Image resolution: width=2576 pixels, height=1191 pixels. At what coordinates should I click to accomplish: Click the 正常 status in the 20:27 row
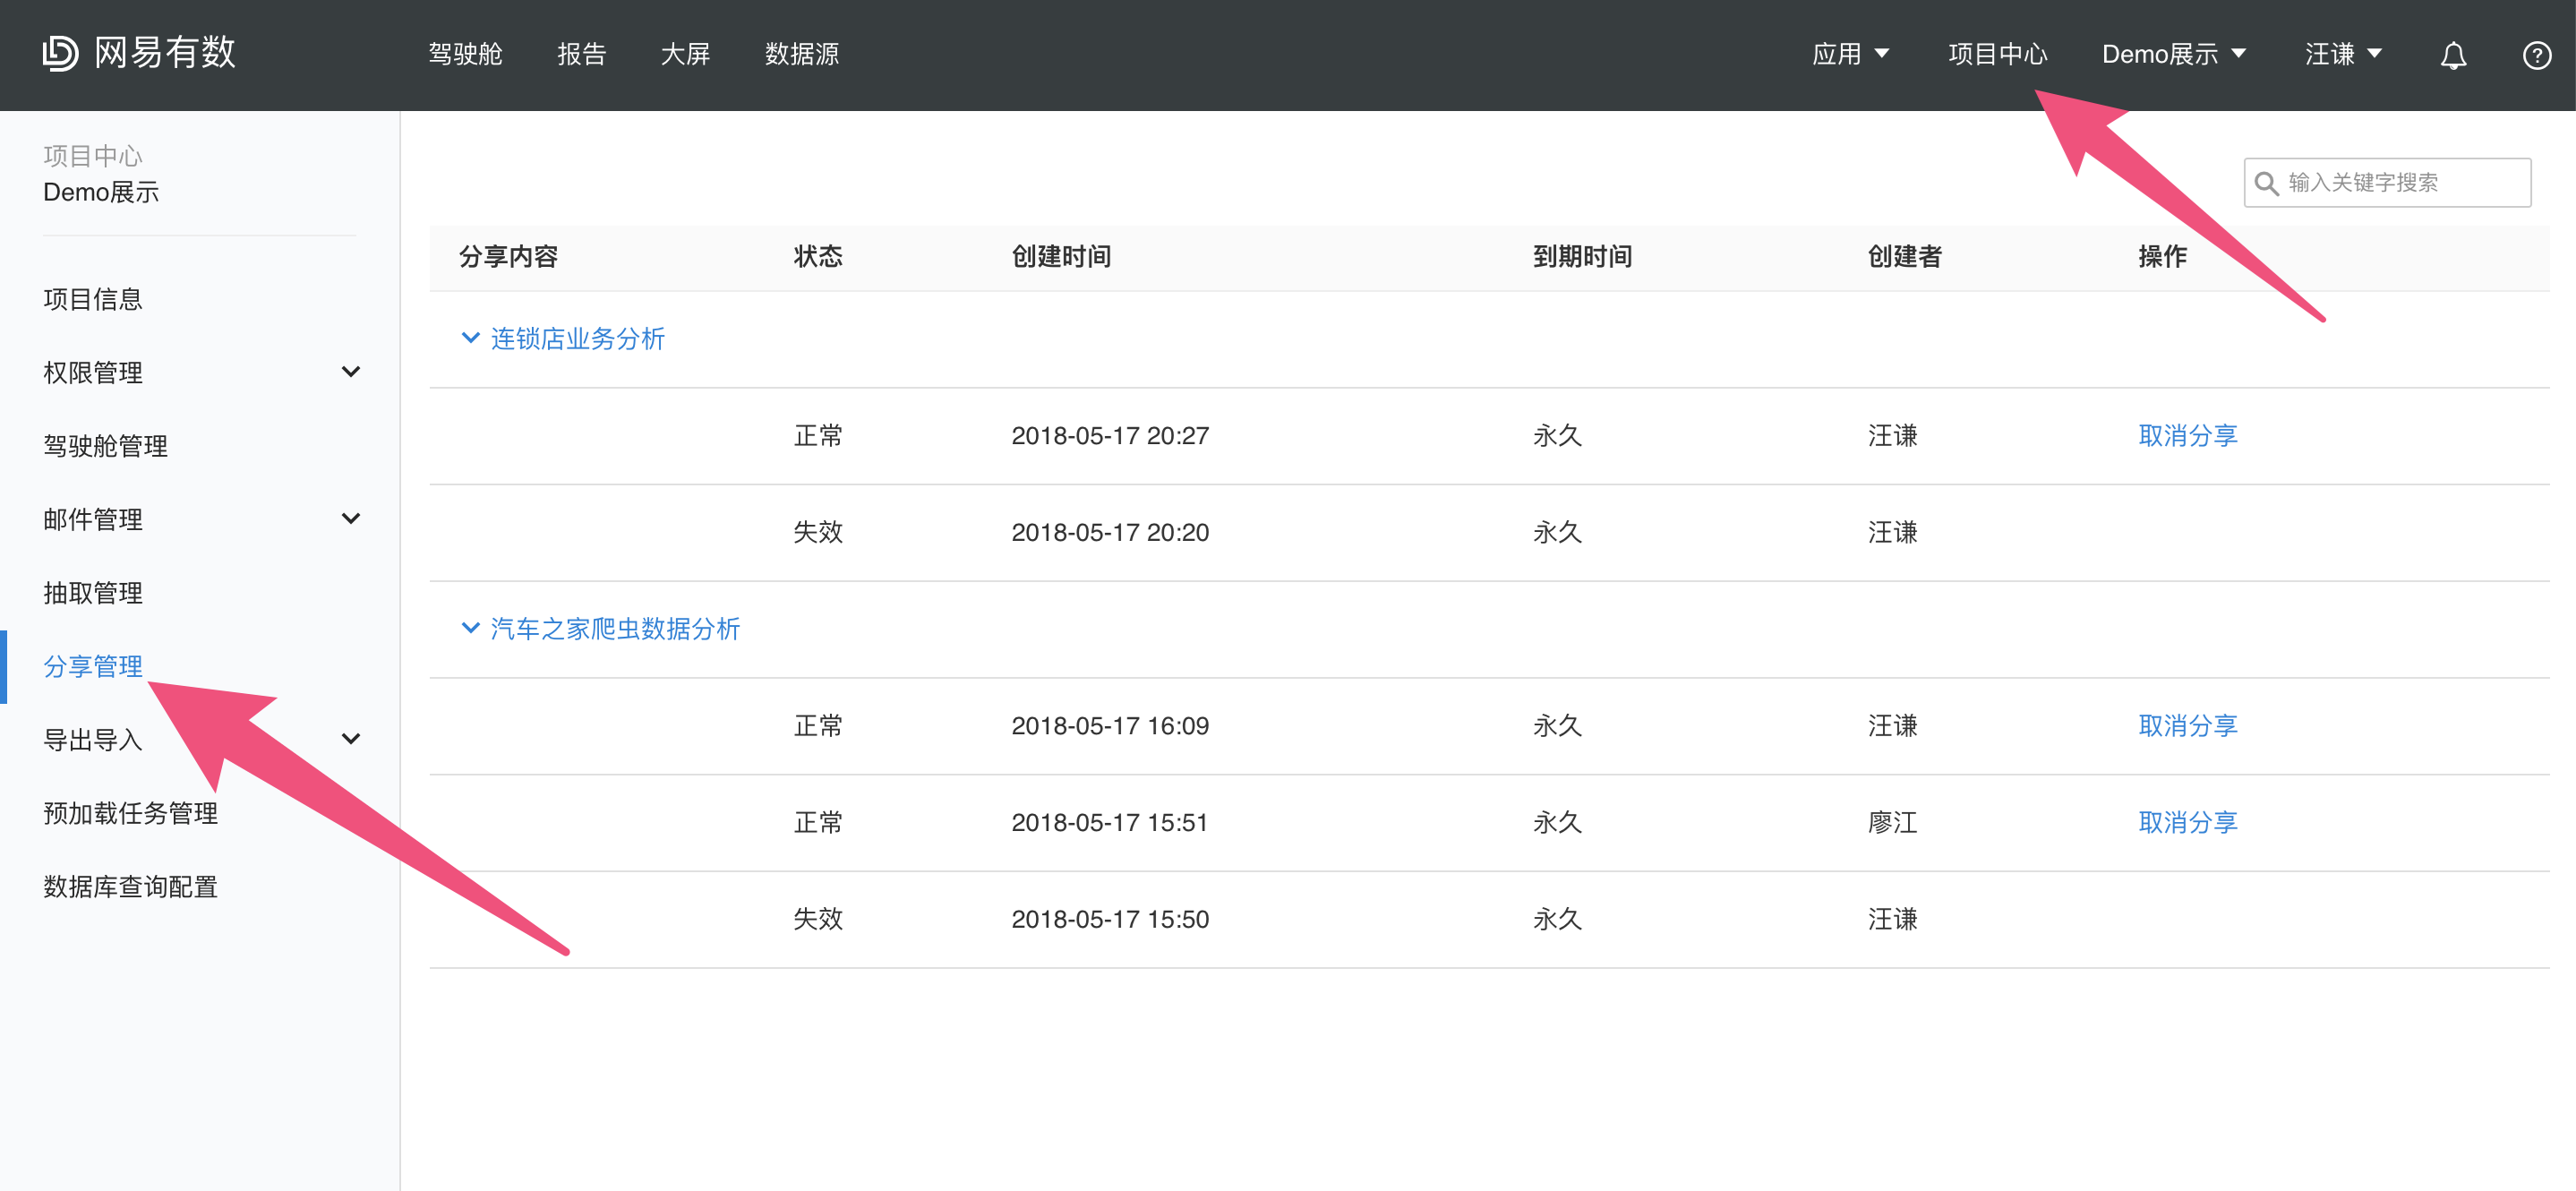(x=818, y=436)
